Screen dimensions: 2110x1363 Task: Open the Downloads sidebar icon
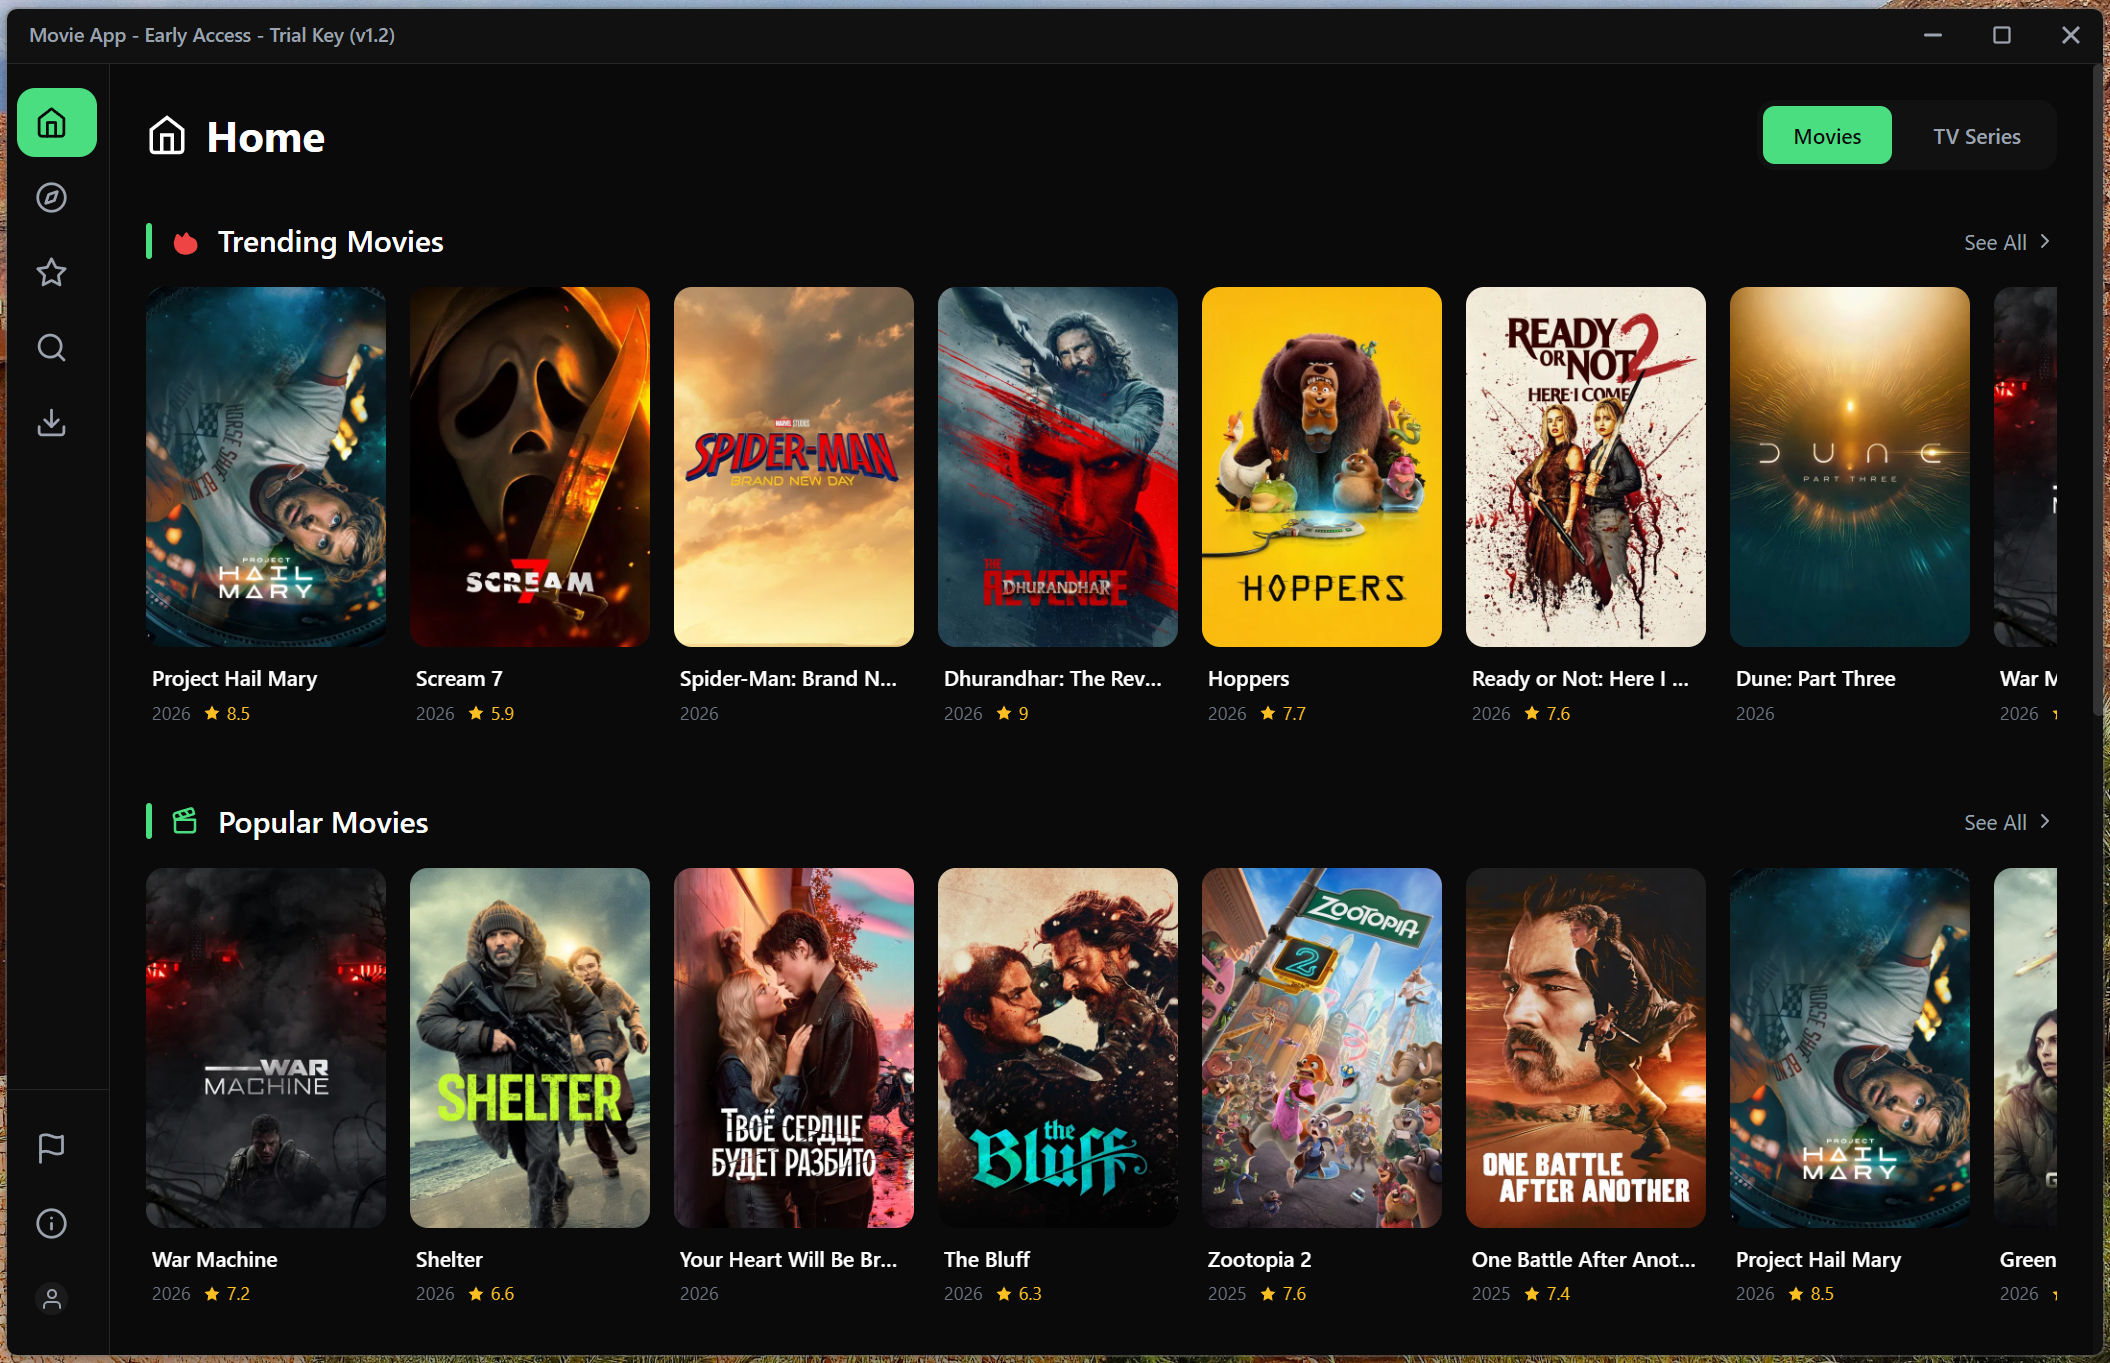[51, 423]
